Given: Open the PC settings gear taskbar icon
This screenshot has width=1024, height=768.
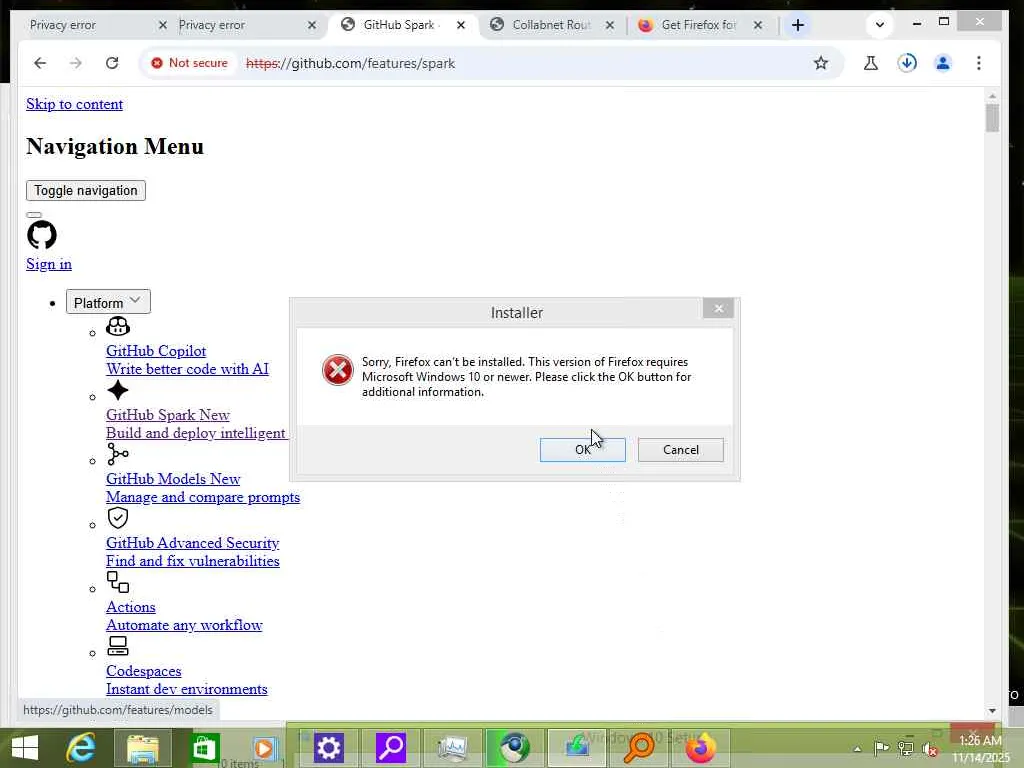Looking at the screenshot, I should (328, 748).
